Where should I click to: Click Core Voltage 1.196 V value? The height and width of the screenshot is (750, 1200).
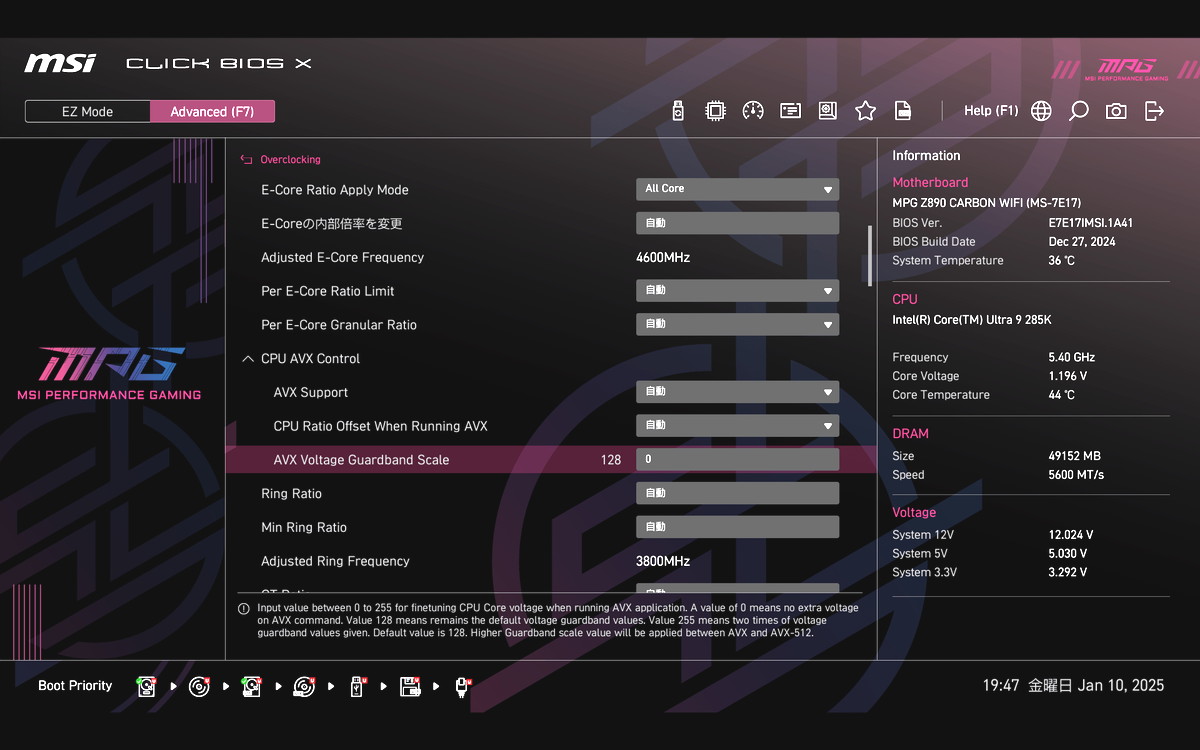[x=1067, y=376]
